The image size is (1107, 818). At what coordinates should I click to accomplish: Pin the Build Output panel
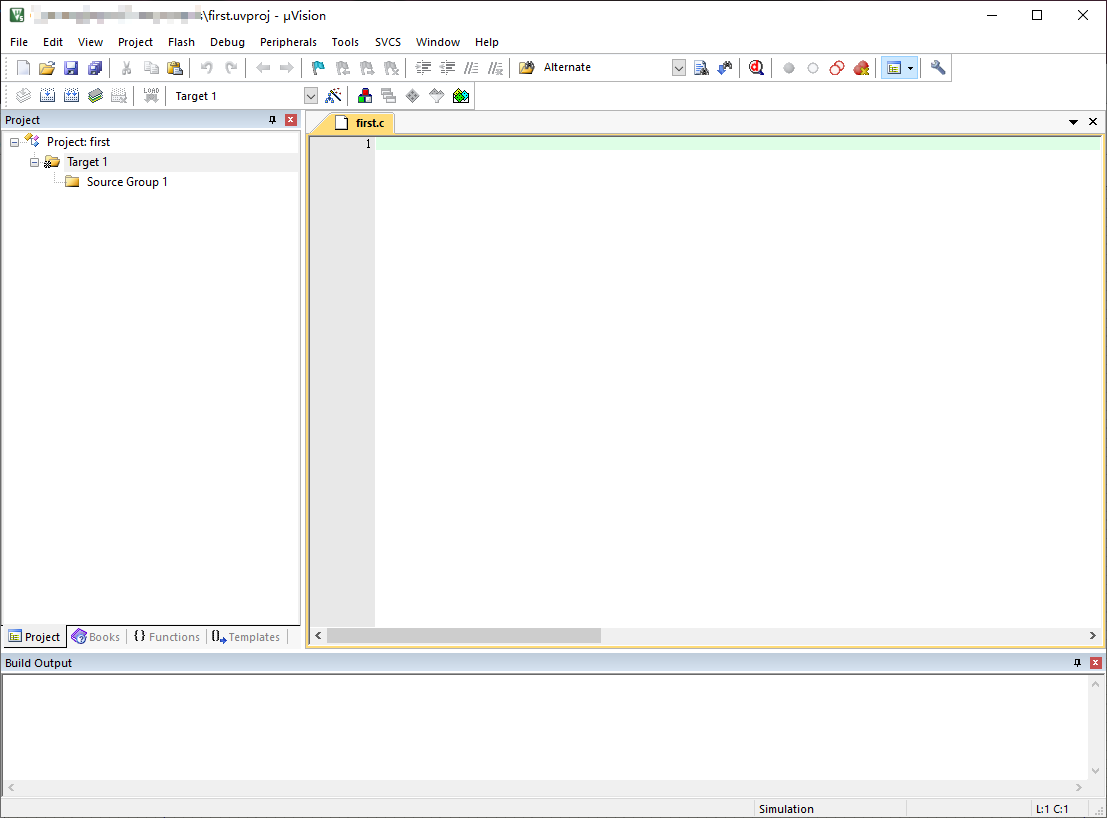click(x=1077, y=663)
